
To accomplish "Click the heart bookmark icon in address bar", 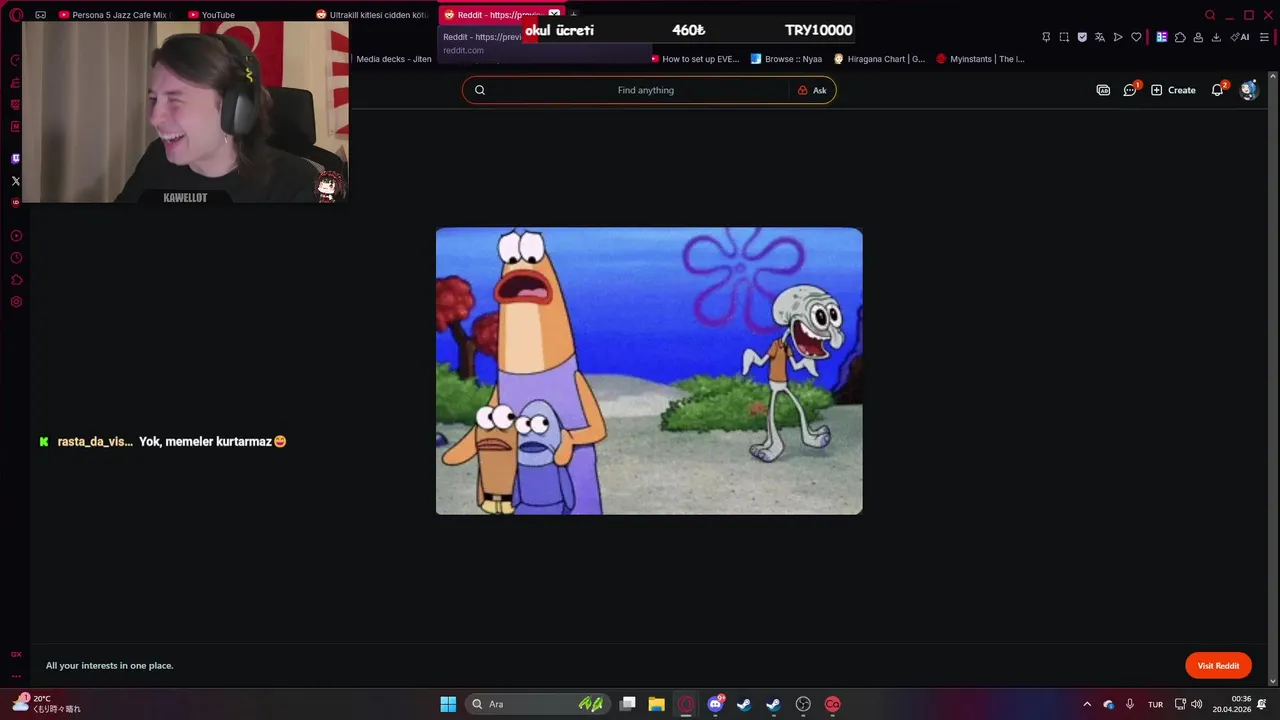I will pyautogui.click(x=1136, y=37).
